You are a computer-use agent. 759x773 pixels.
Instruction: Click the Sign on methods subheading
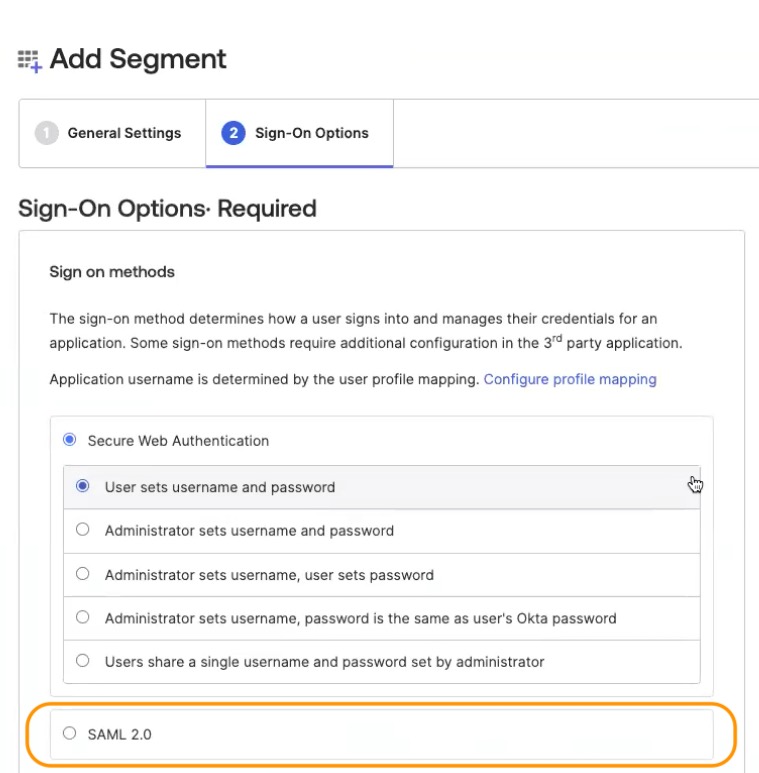pos(112,272)
